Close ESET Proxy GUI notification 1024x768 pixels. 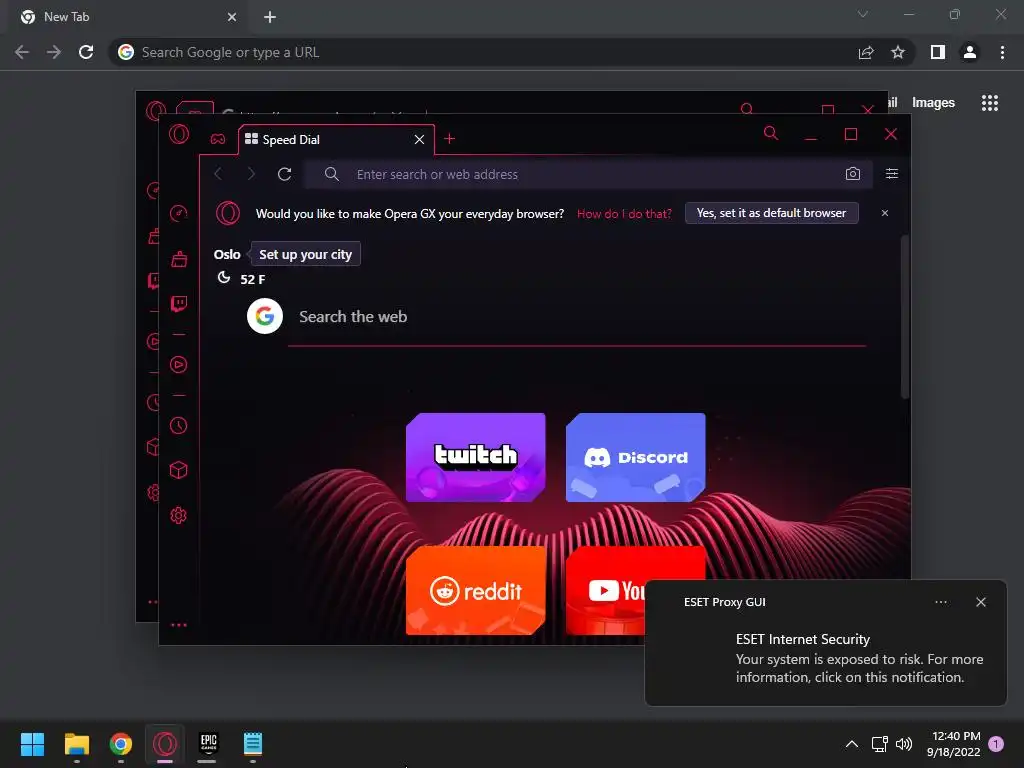(980, 602)
